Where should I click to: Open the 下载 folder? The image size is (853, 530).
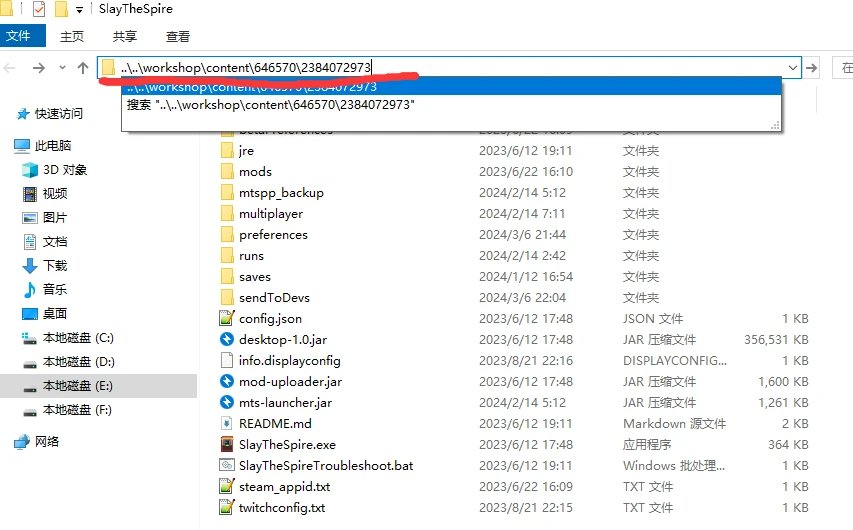(x=45, y=266)
